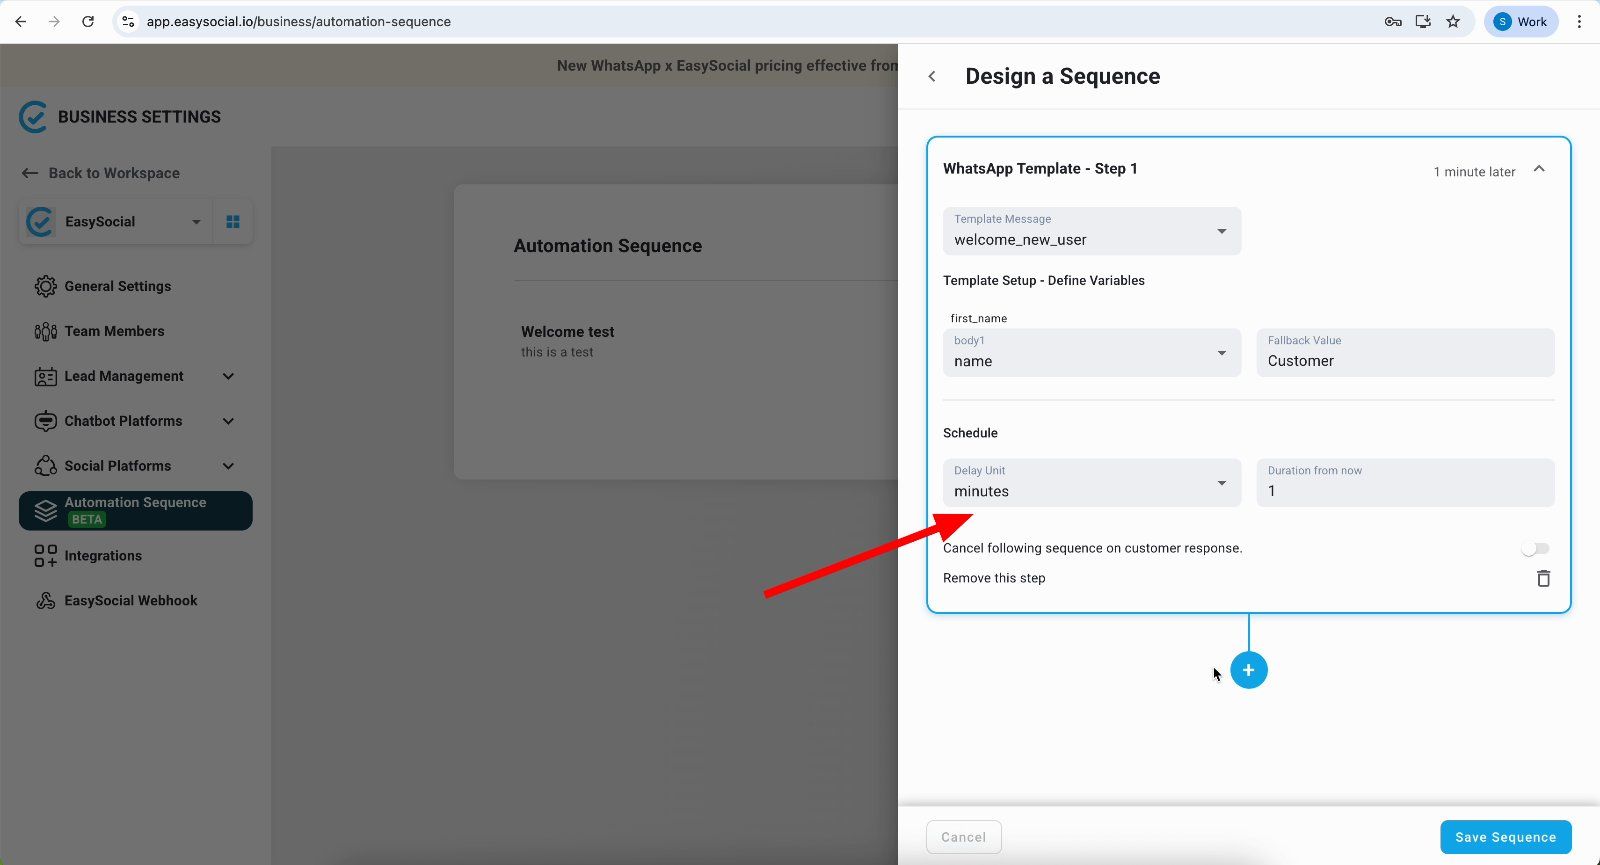The height and width of the screenshot is (865, 1600).
Task: Click back chevron in Design a Sequence
Action: [x=932, y=76]
